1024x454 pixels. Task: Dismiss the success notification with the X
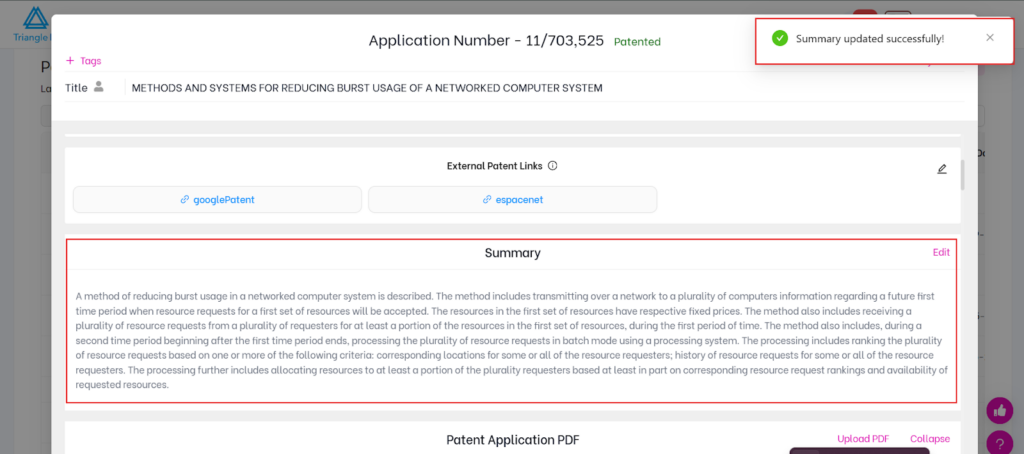pos(989,38)
